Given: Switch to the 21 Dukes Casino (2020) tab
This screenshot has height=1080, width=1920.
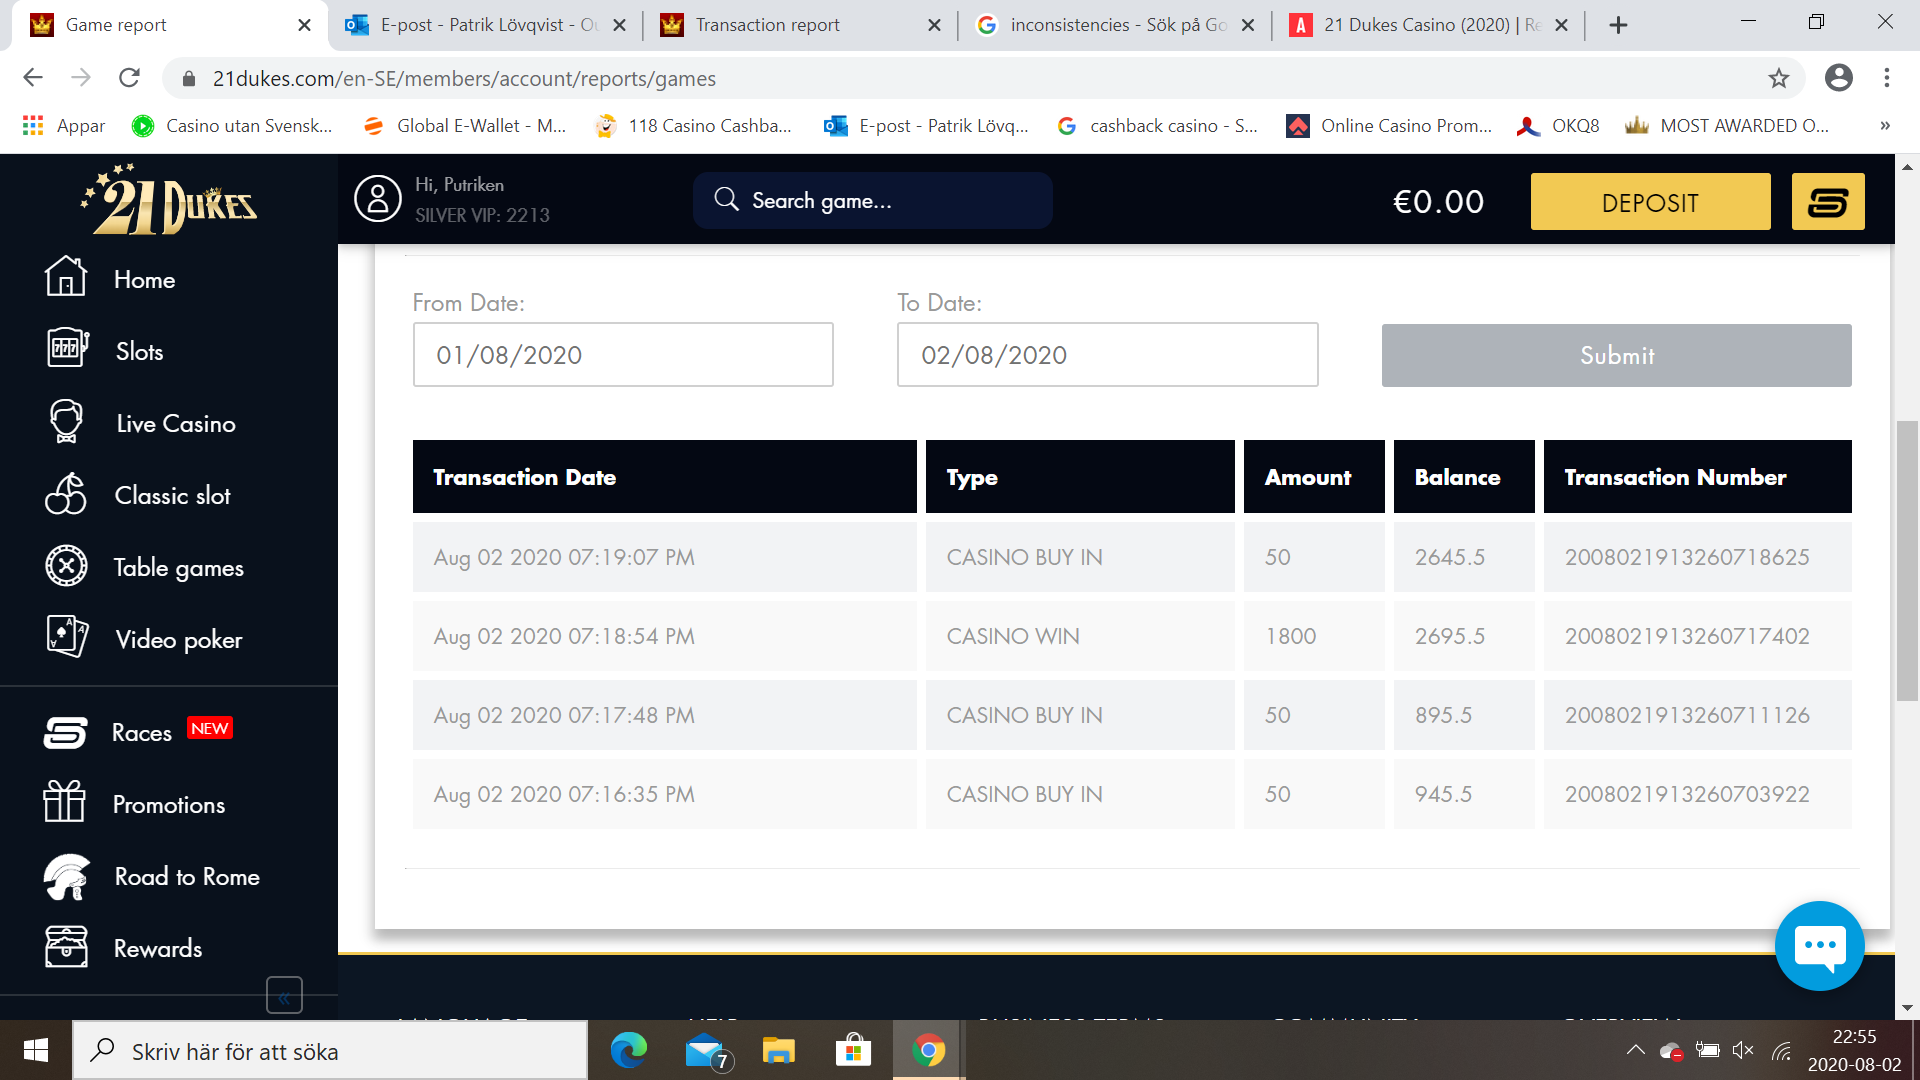Looking at the screenshot, I should [x=1429, y=25].
